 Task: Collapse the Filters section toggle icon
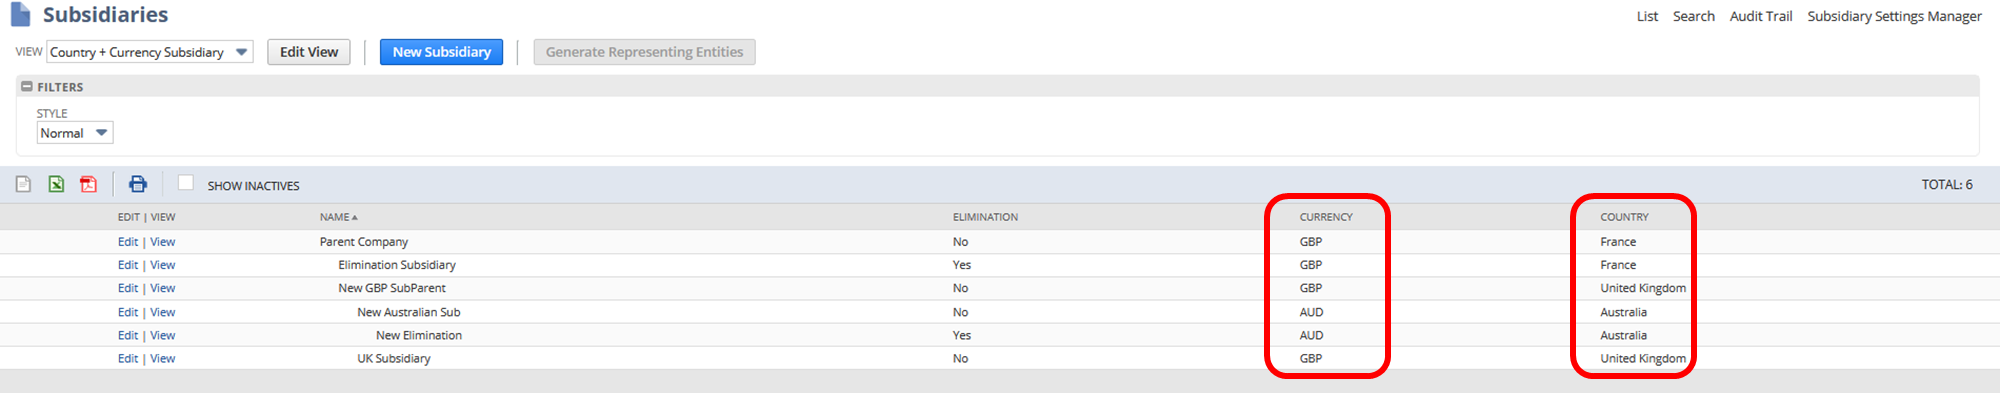click(27, 87)
